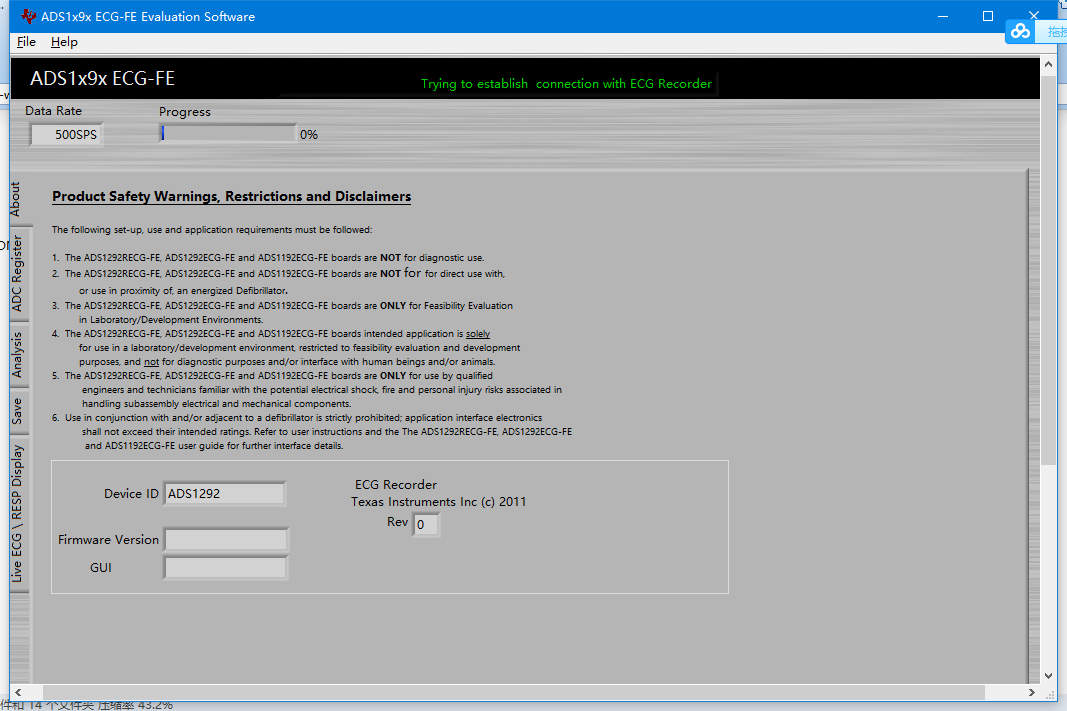Click the Device ID field showing ADS1292
1067x711 pixels.
click(224, 494)
